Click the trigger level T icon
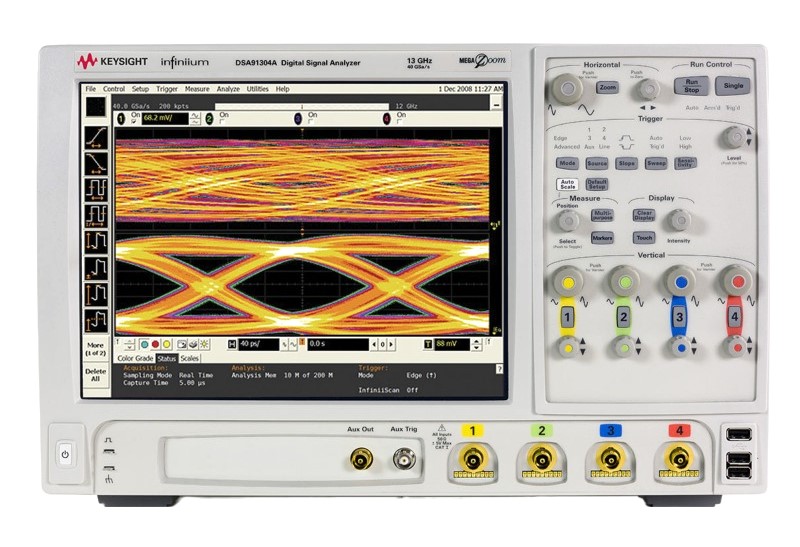This screenshot has width=800, height=547. pyautogui.click(x=428, y=344)
